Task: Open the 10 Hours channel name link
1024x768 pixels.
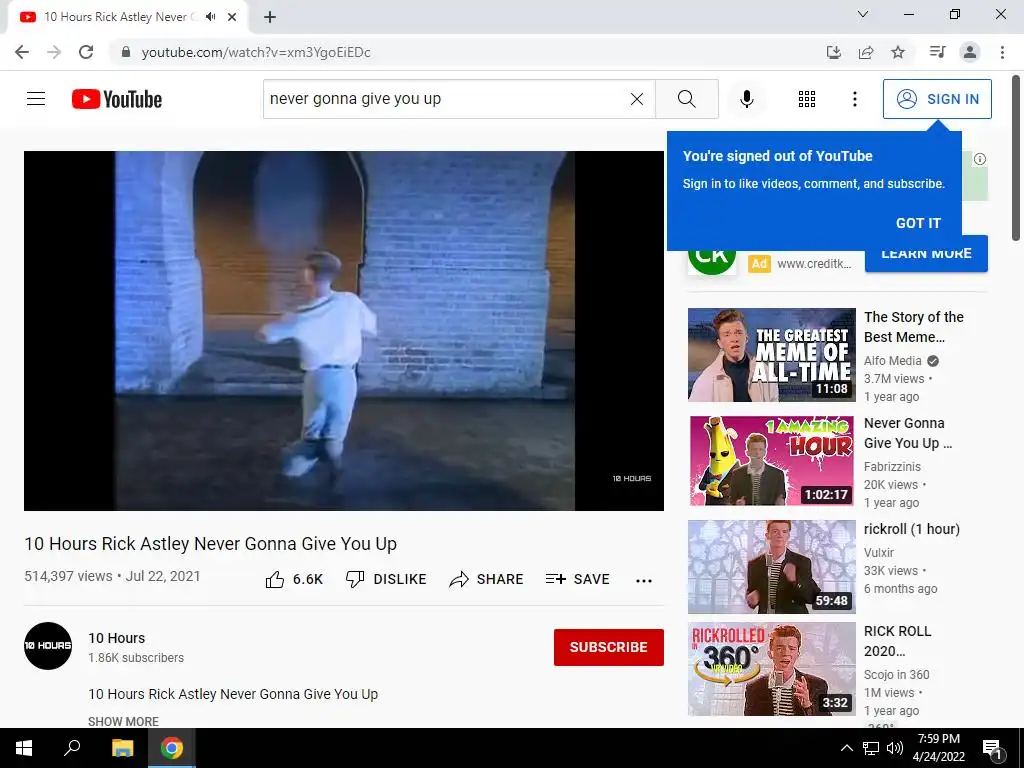Action: 116,638
